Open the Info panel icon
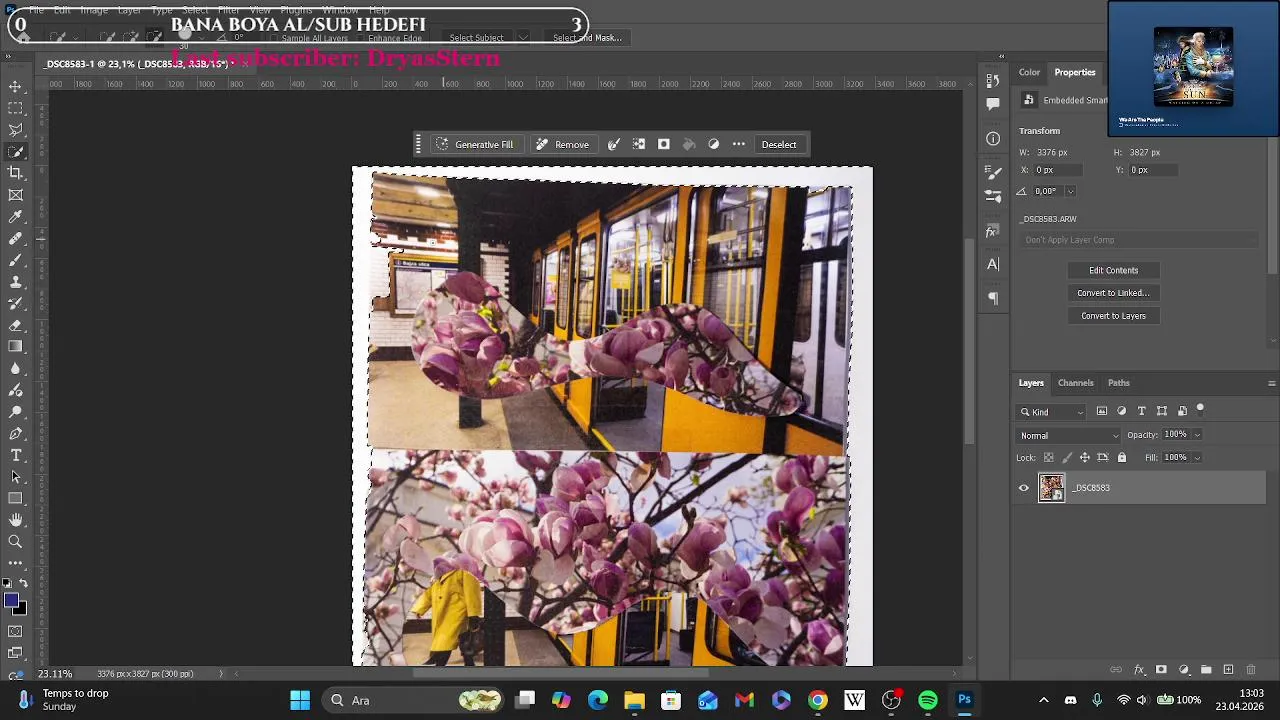This screenshot has height=720, width=1280. tap(993, 139)
